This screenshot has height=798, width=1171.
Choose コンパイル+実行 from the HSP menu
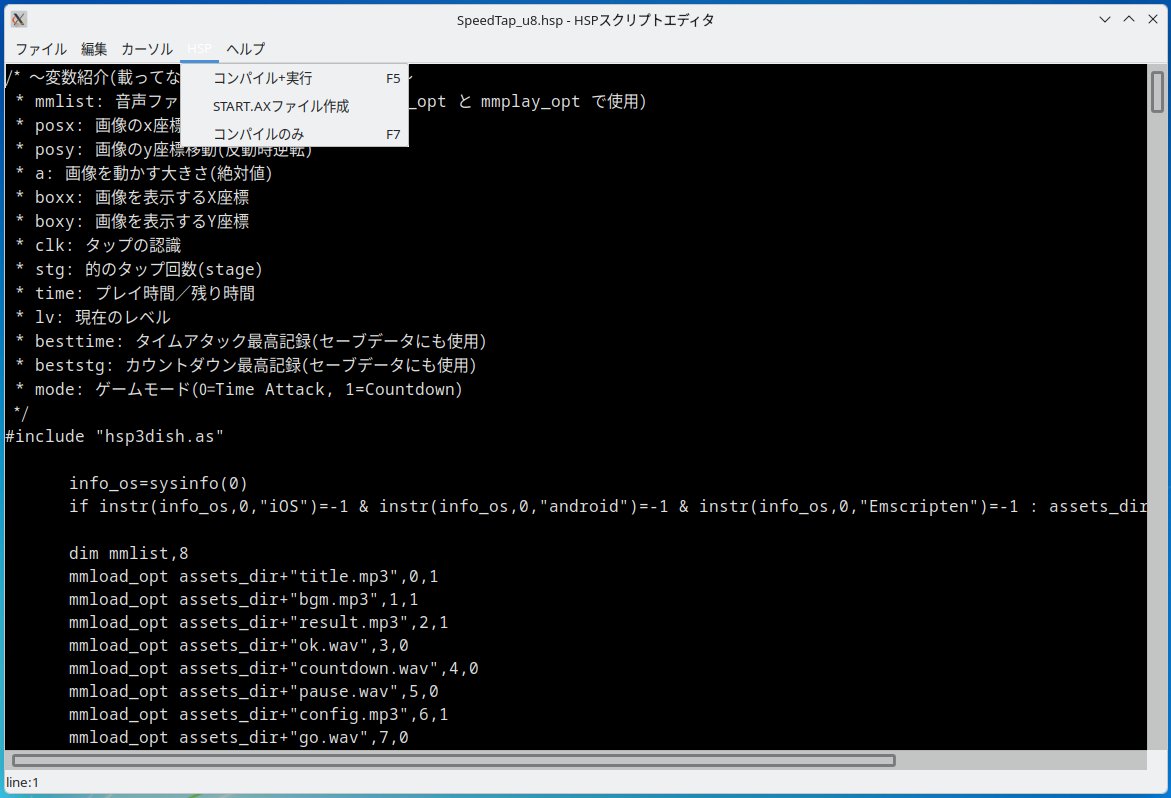294,78
